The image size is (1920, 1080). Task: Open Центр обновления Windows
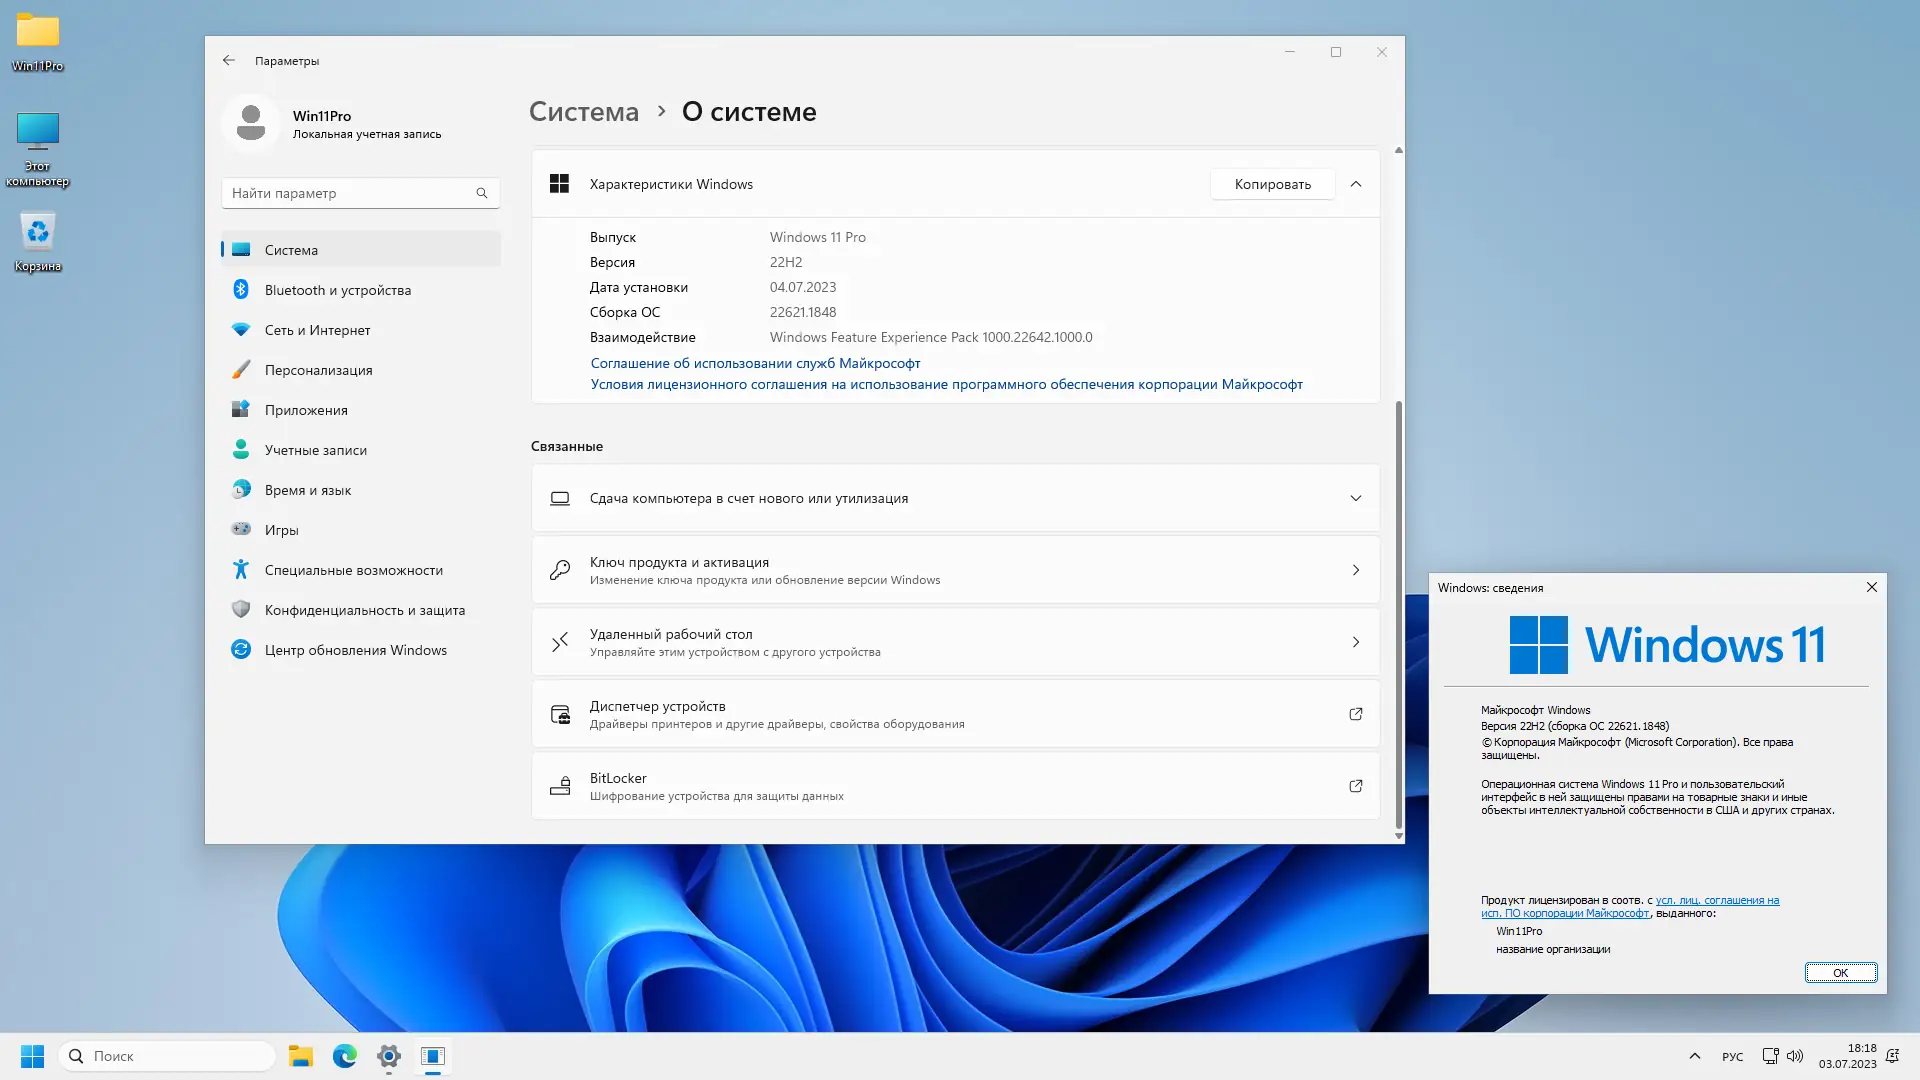click(x=355, y=650)
